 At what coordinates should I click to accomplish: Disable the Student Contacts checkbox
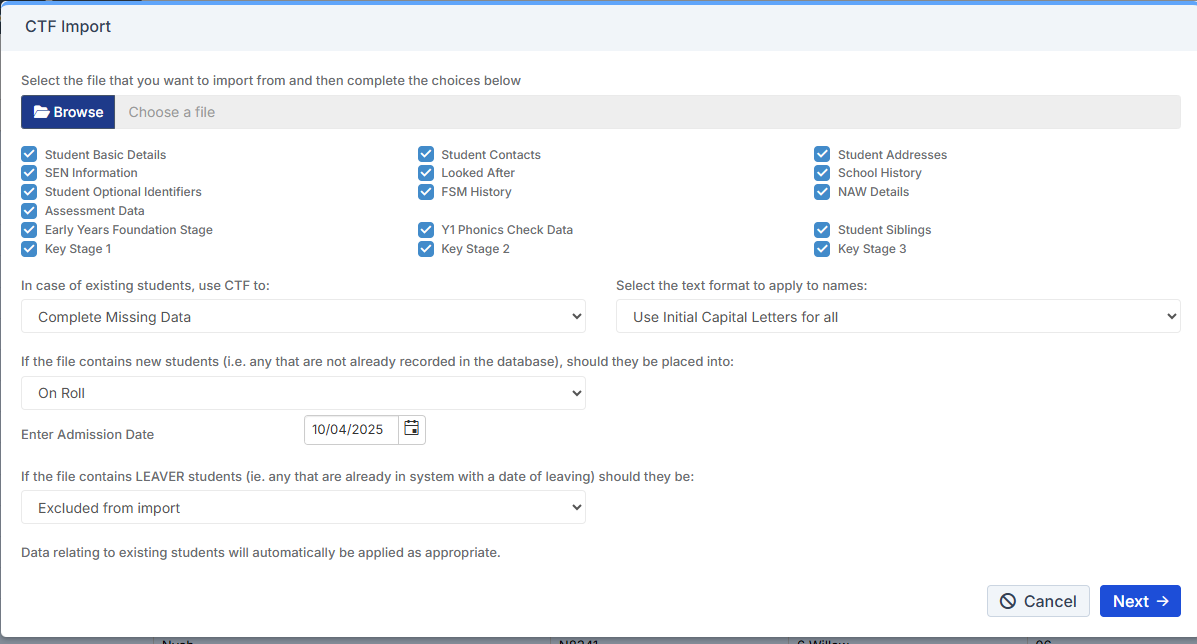click(426, 155)
